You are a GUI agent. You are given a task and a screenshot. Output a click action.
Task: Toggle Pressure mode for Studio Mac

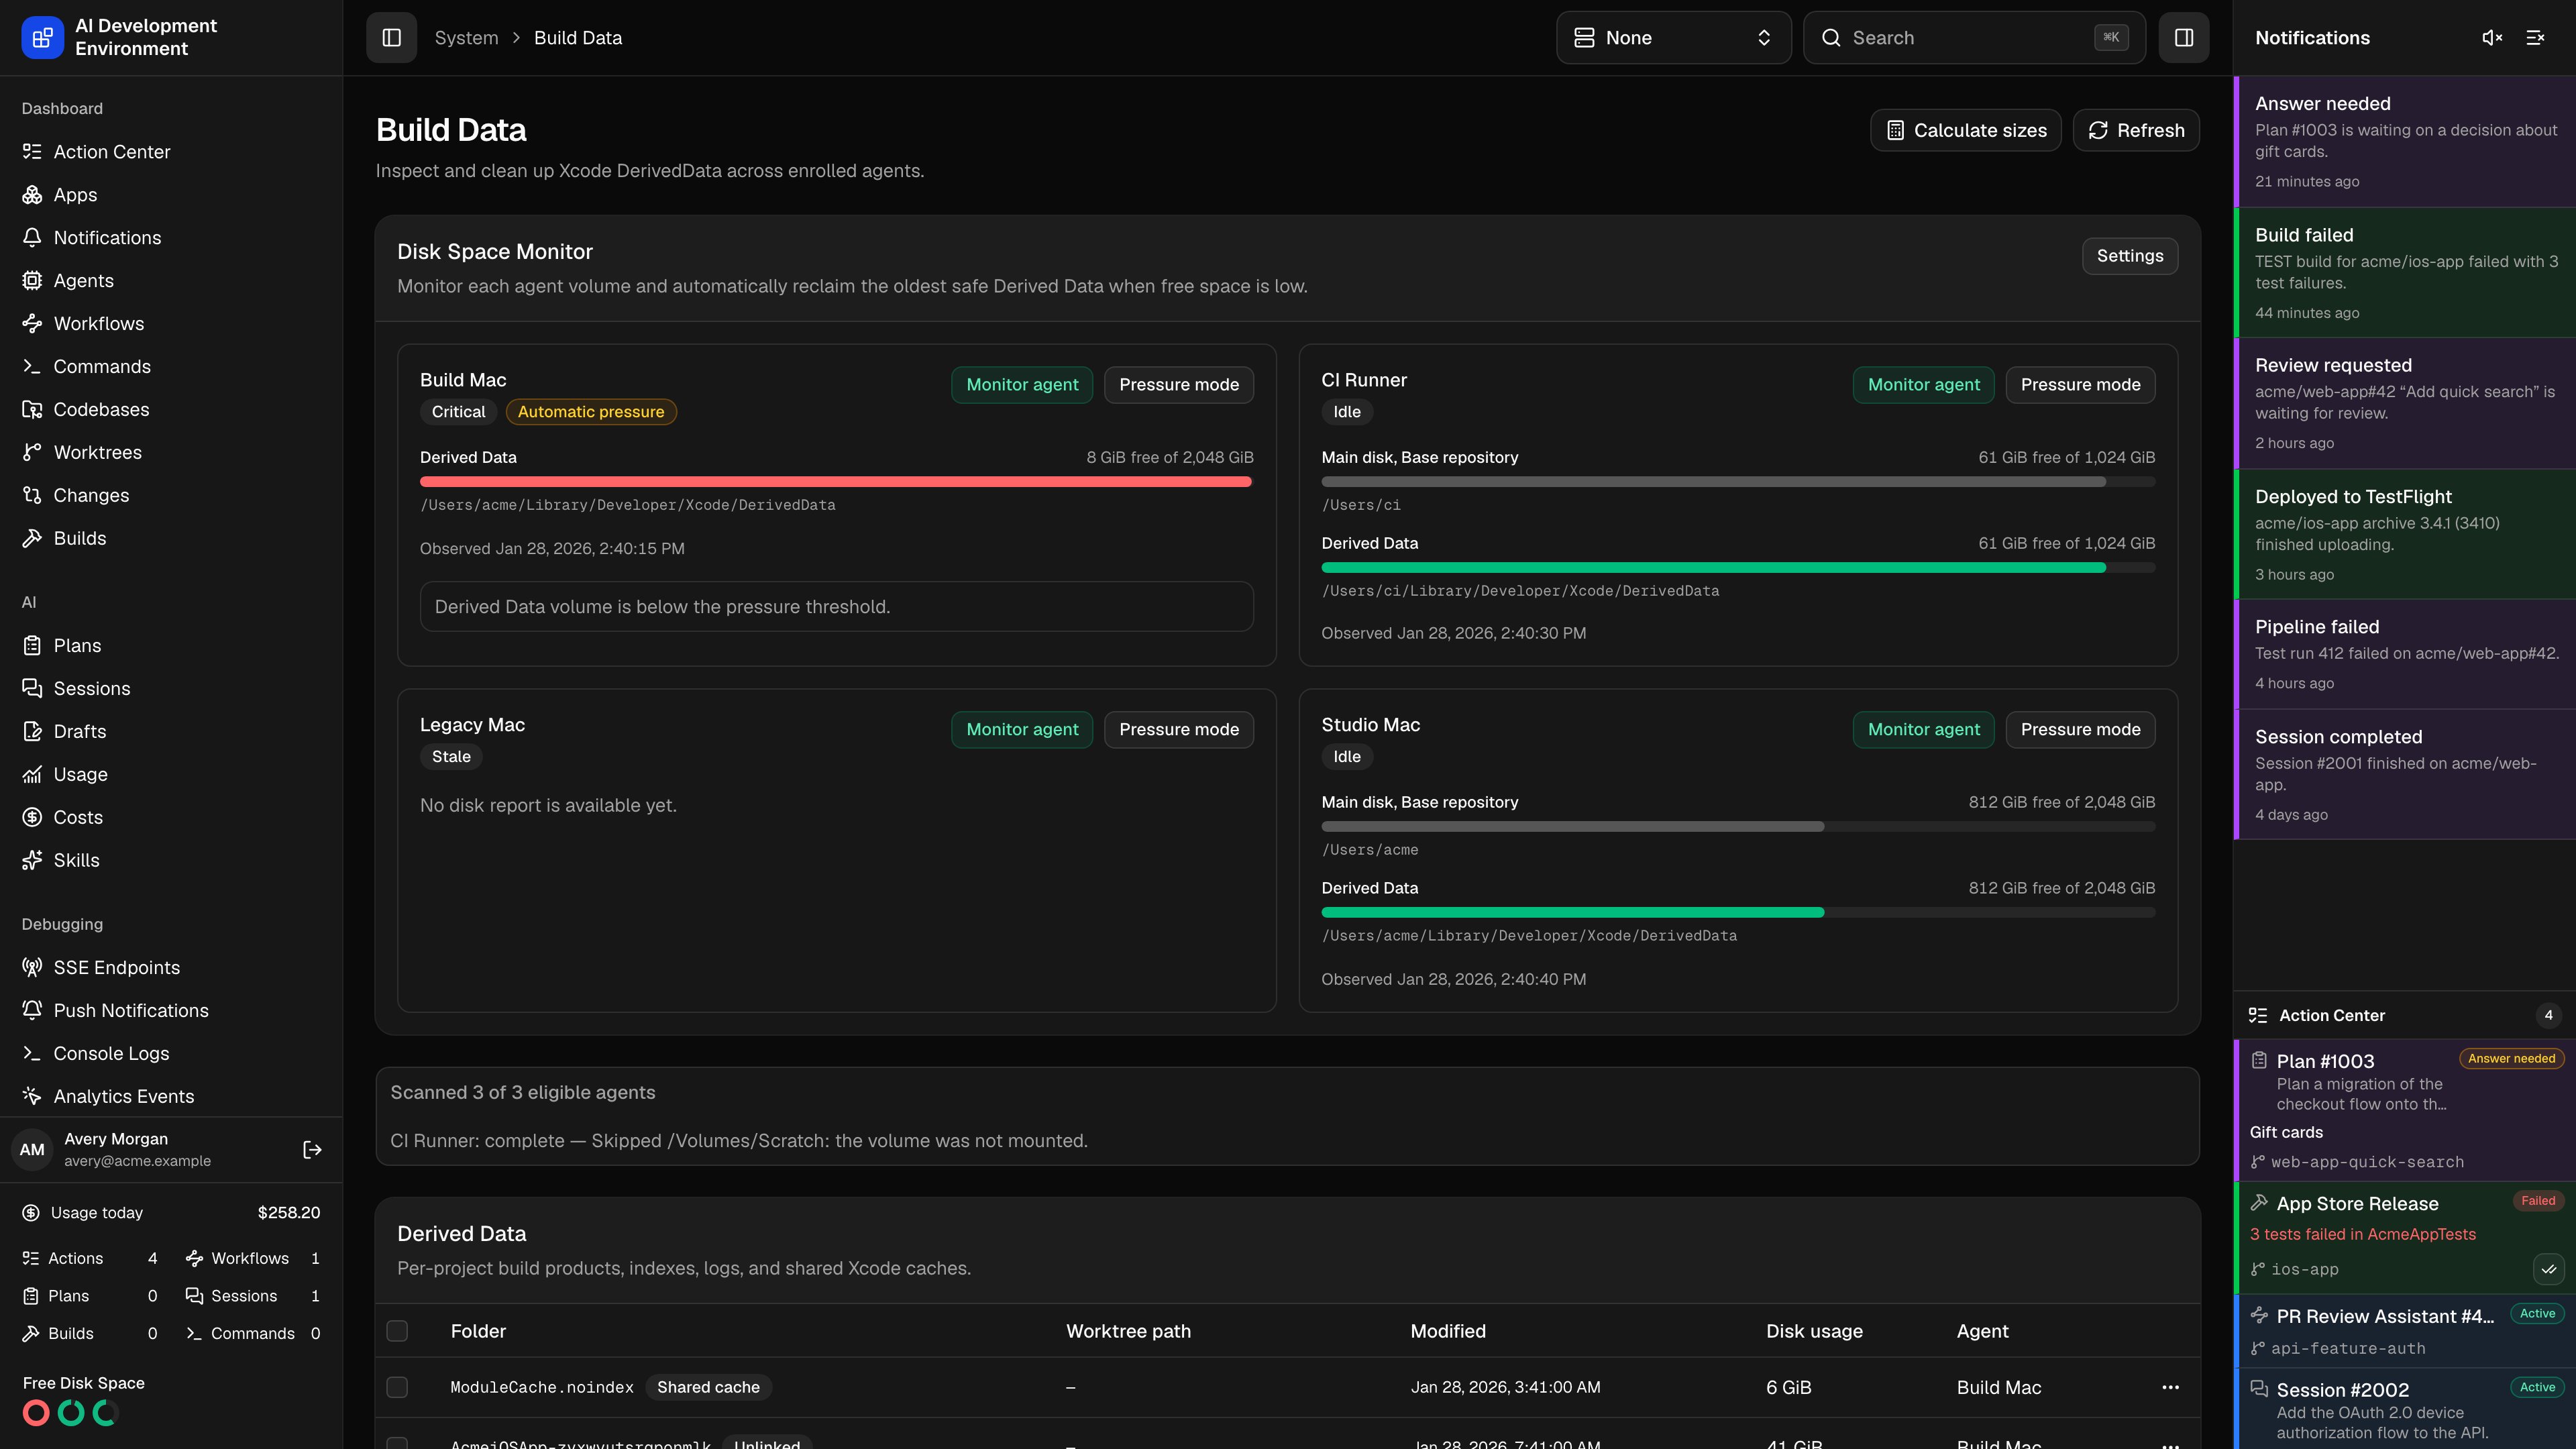pos(2080,730)
